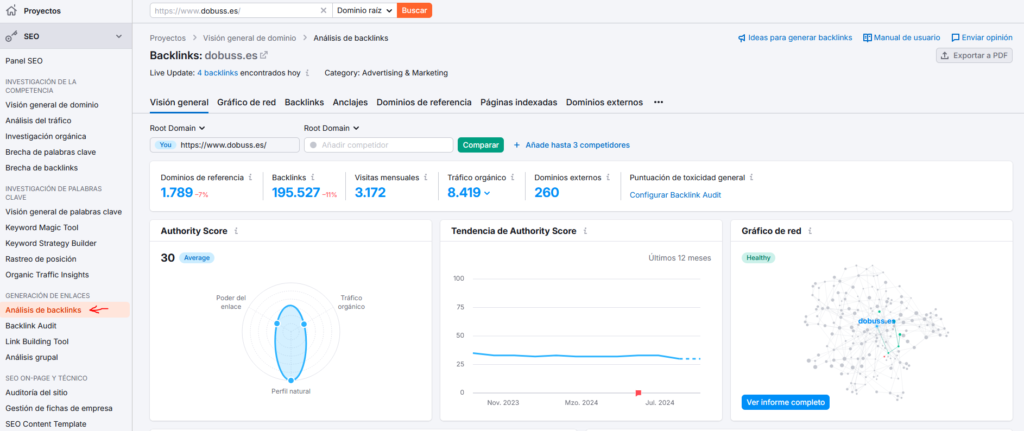The width and height of the screenshot is (1024, 431).
Task: Switch to Dominios externos tab
Action: [604, 103]
